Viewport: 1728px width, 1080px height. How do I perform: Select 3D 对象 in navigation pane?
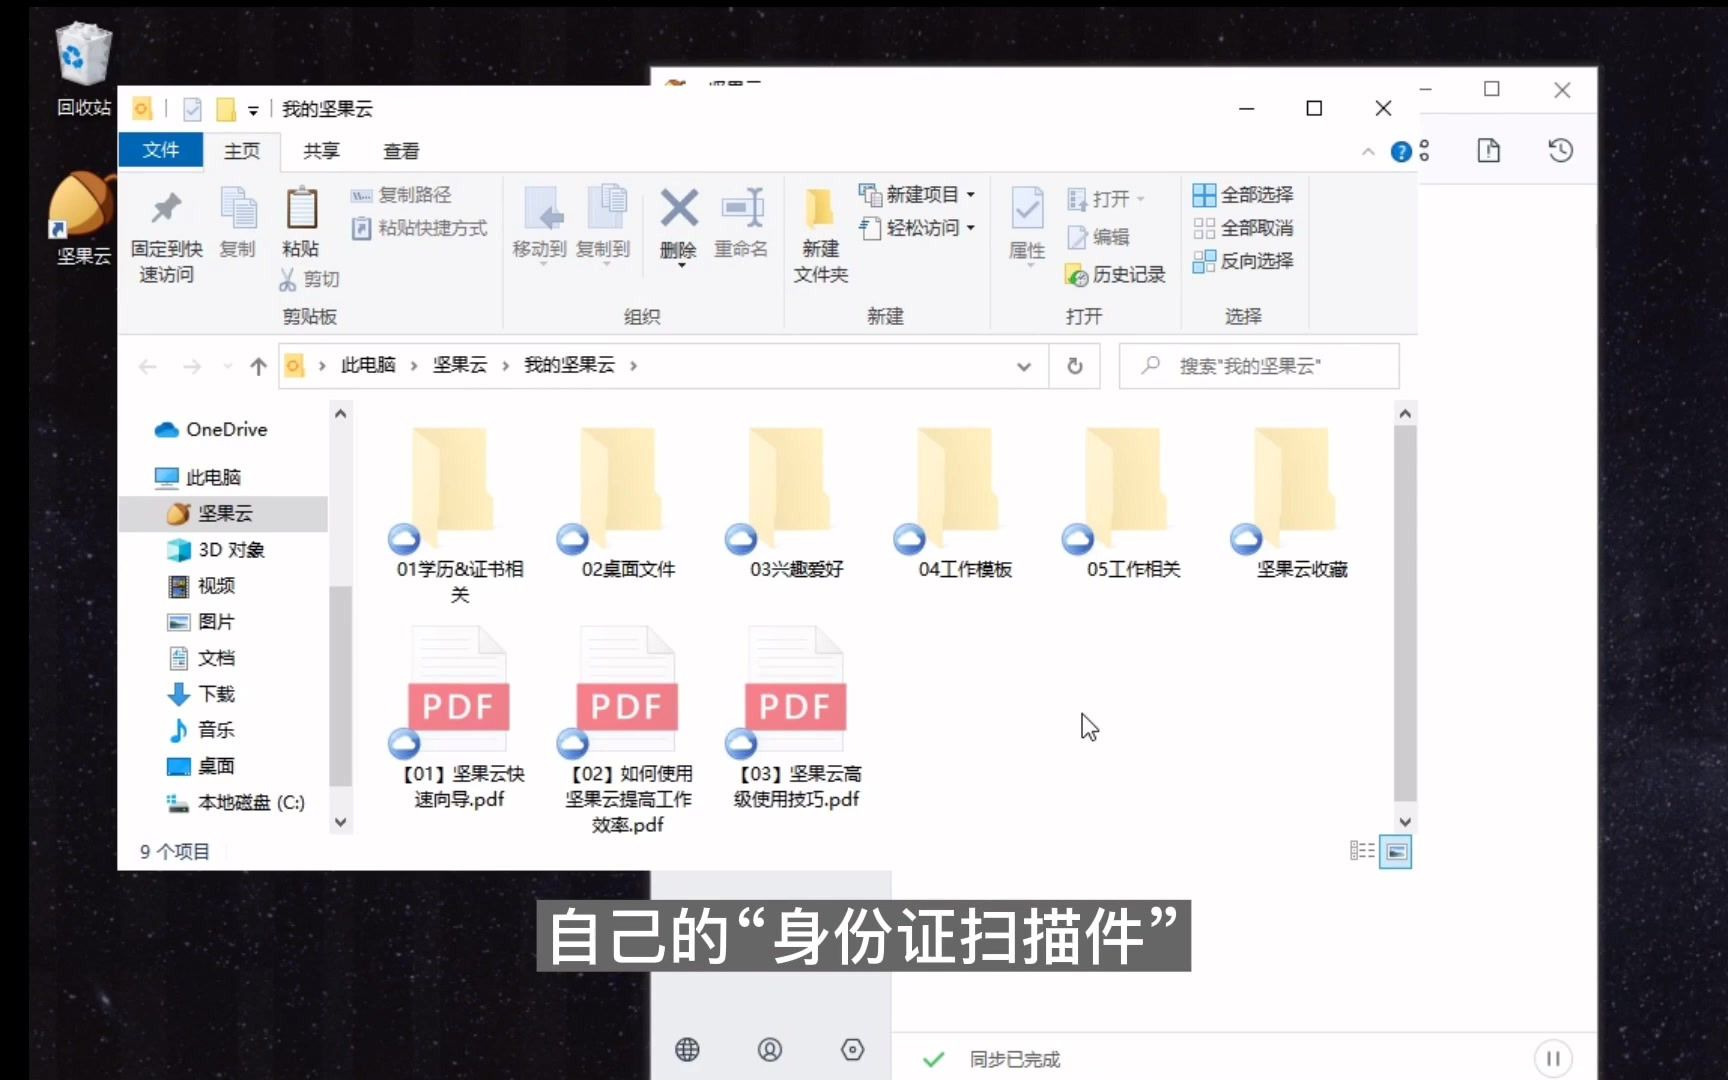[x=215, y=550]
